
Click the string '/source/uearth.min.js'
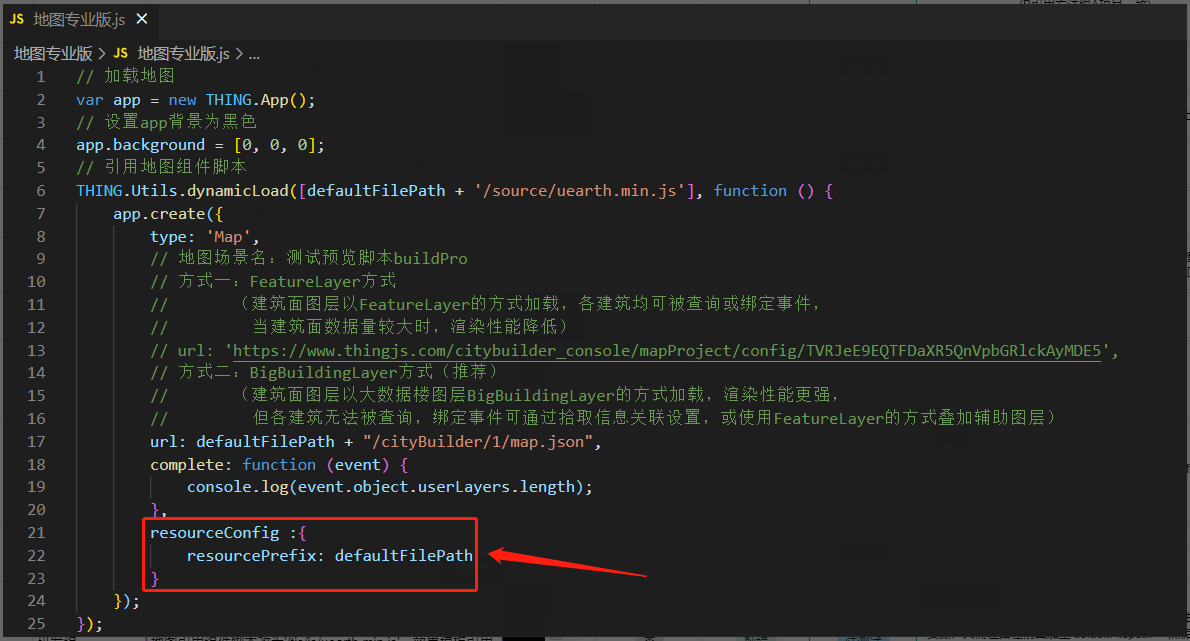[x=580, y=190]
